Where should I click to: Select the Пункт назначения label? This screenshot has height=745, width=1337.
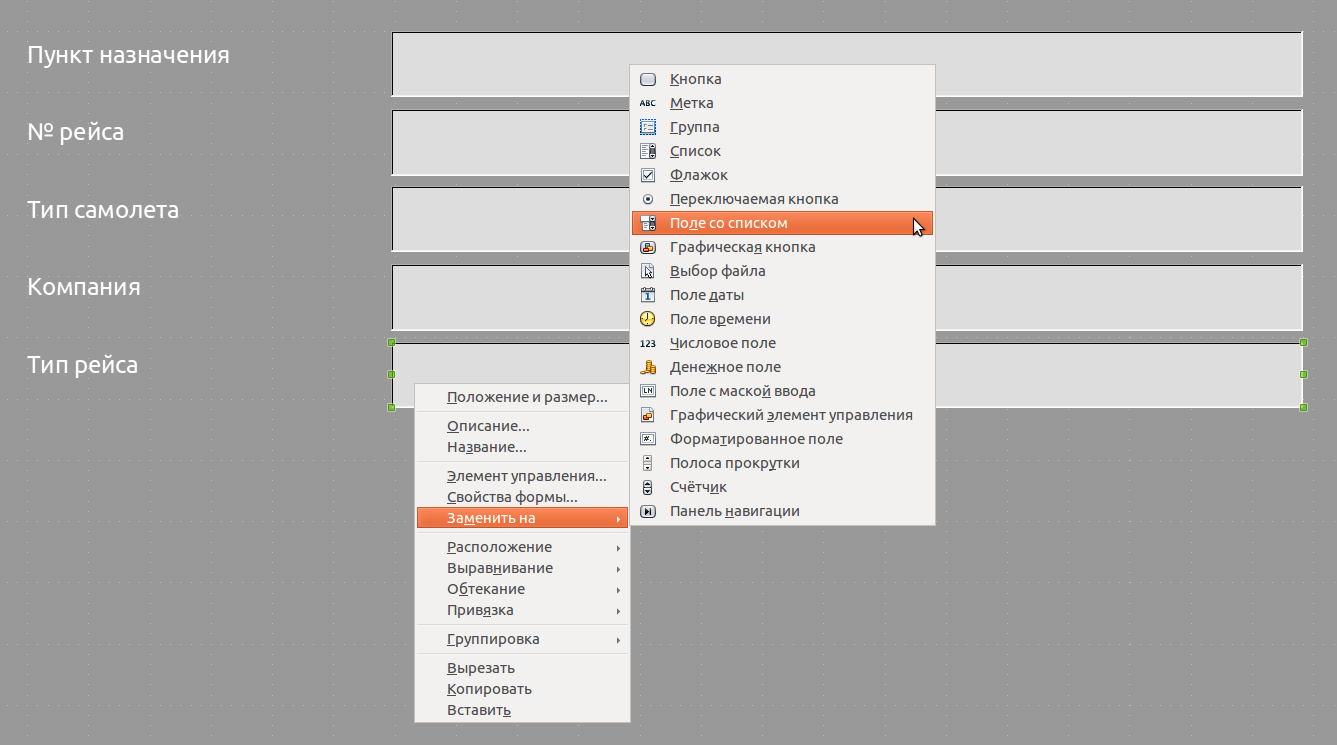tap(128, 55)
